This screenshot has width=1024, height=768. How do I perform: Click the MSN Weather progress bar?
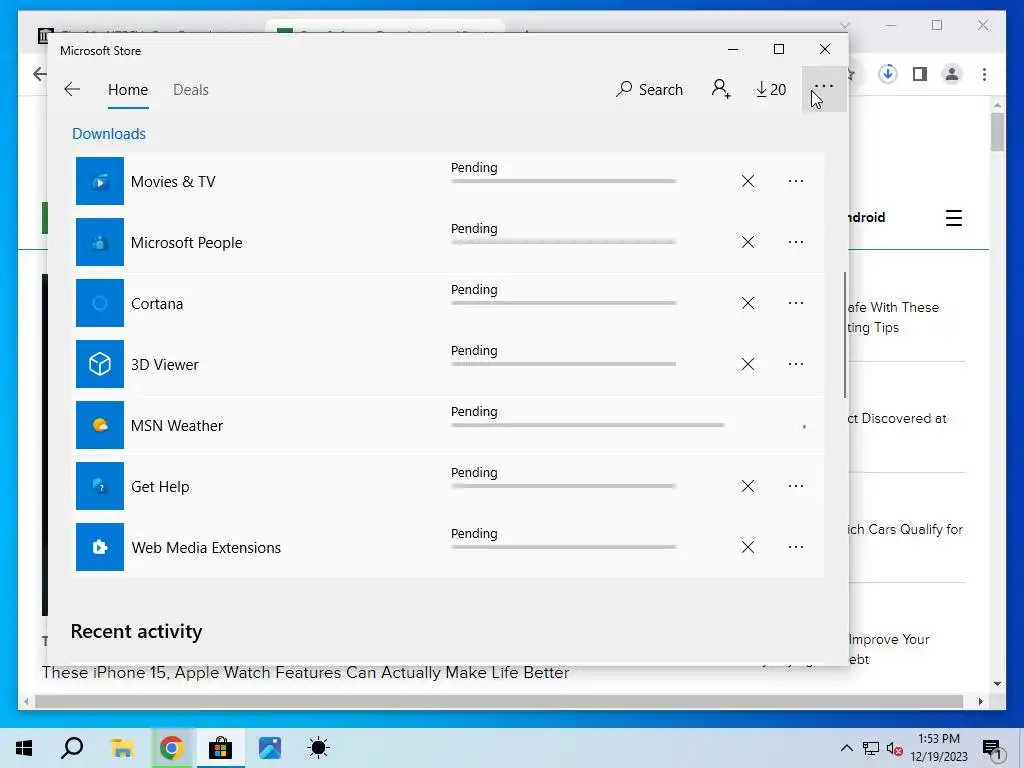click(x=588, y=425)
